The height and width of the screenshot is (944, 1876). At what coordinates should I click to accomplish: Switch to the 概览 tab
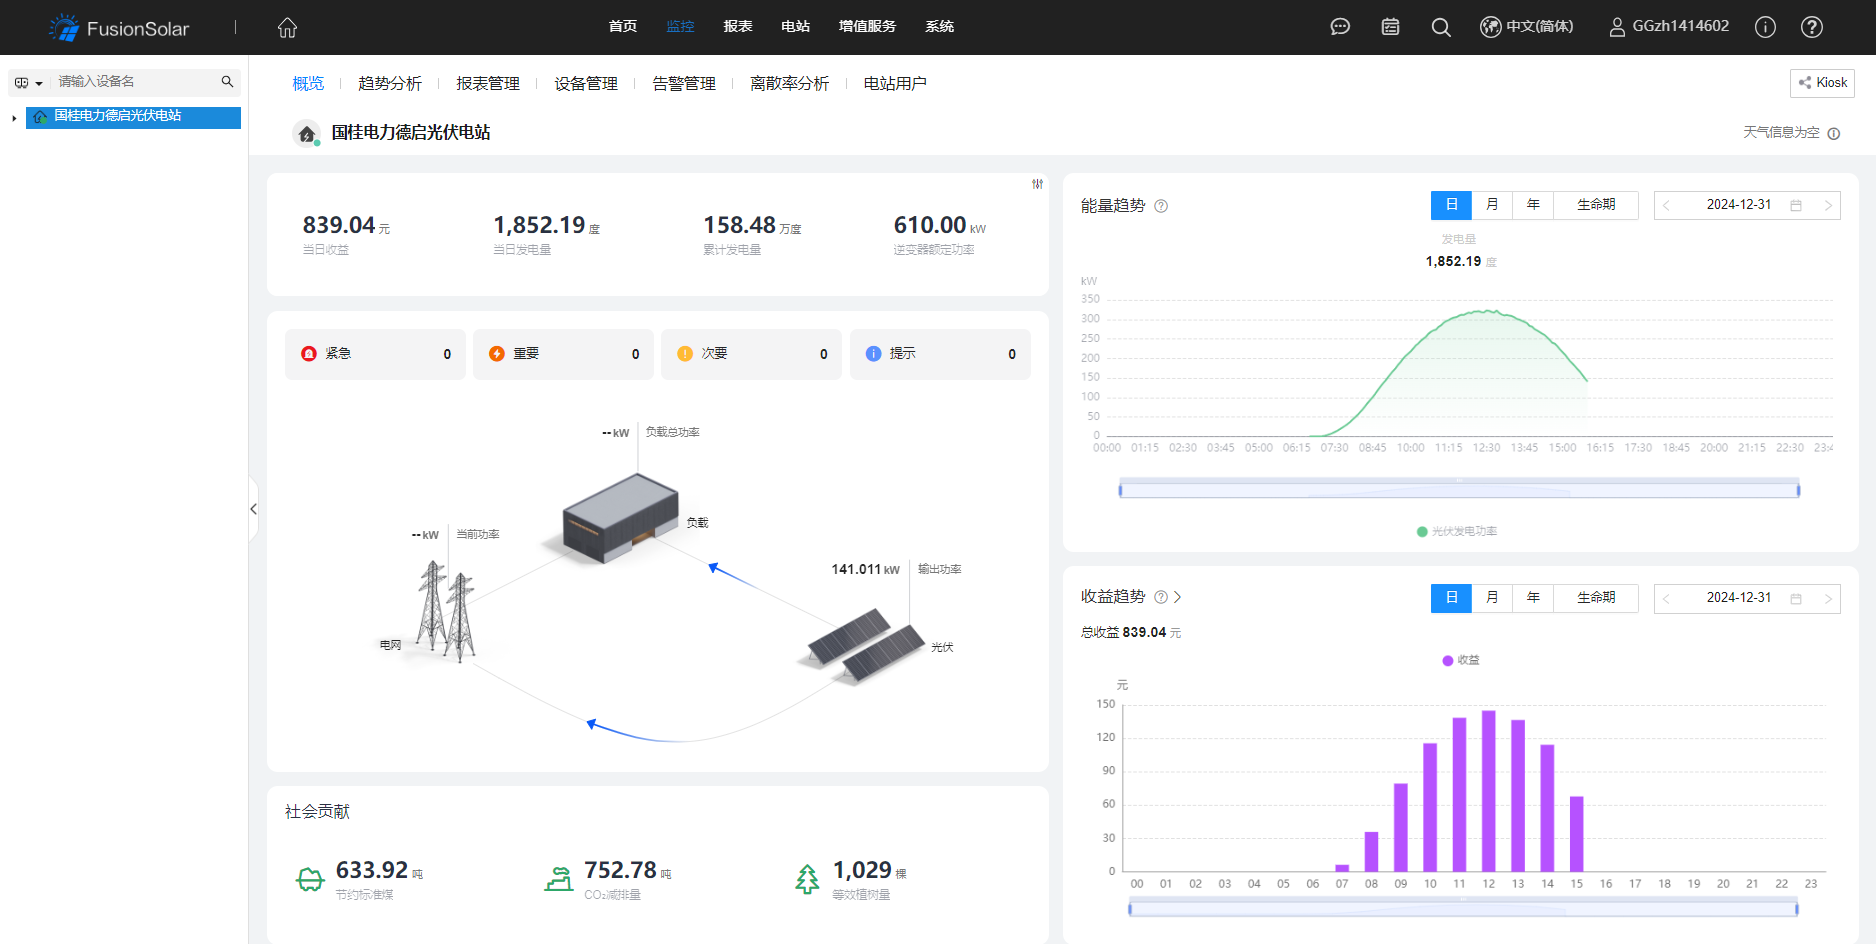308,84
